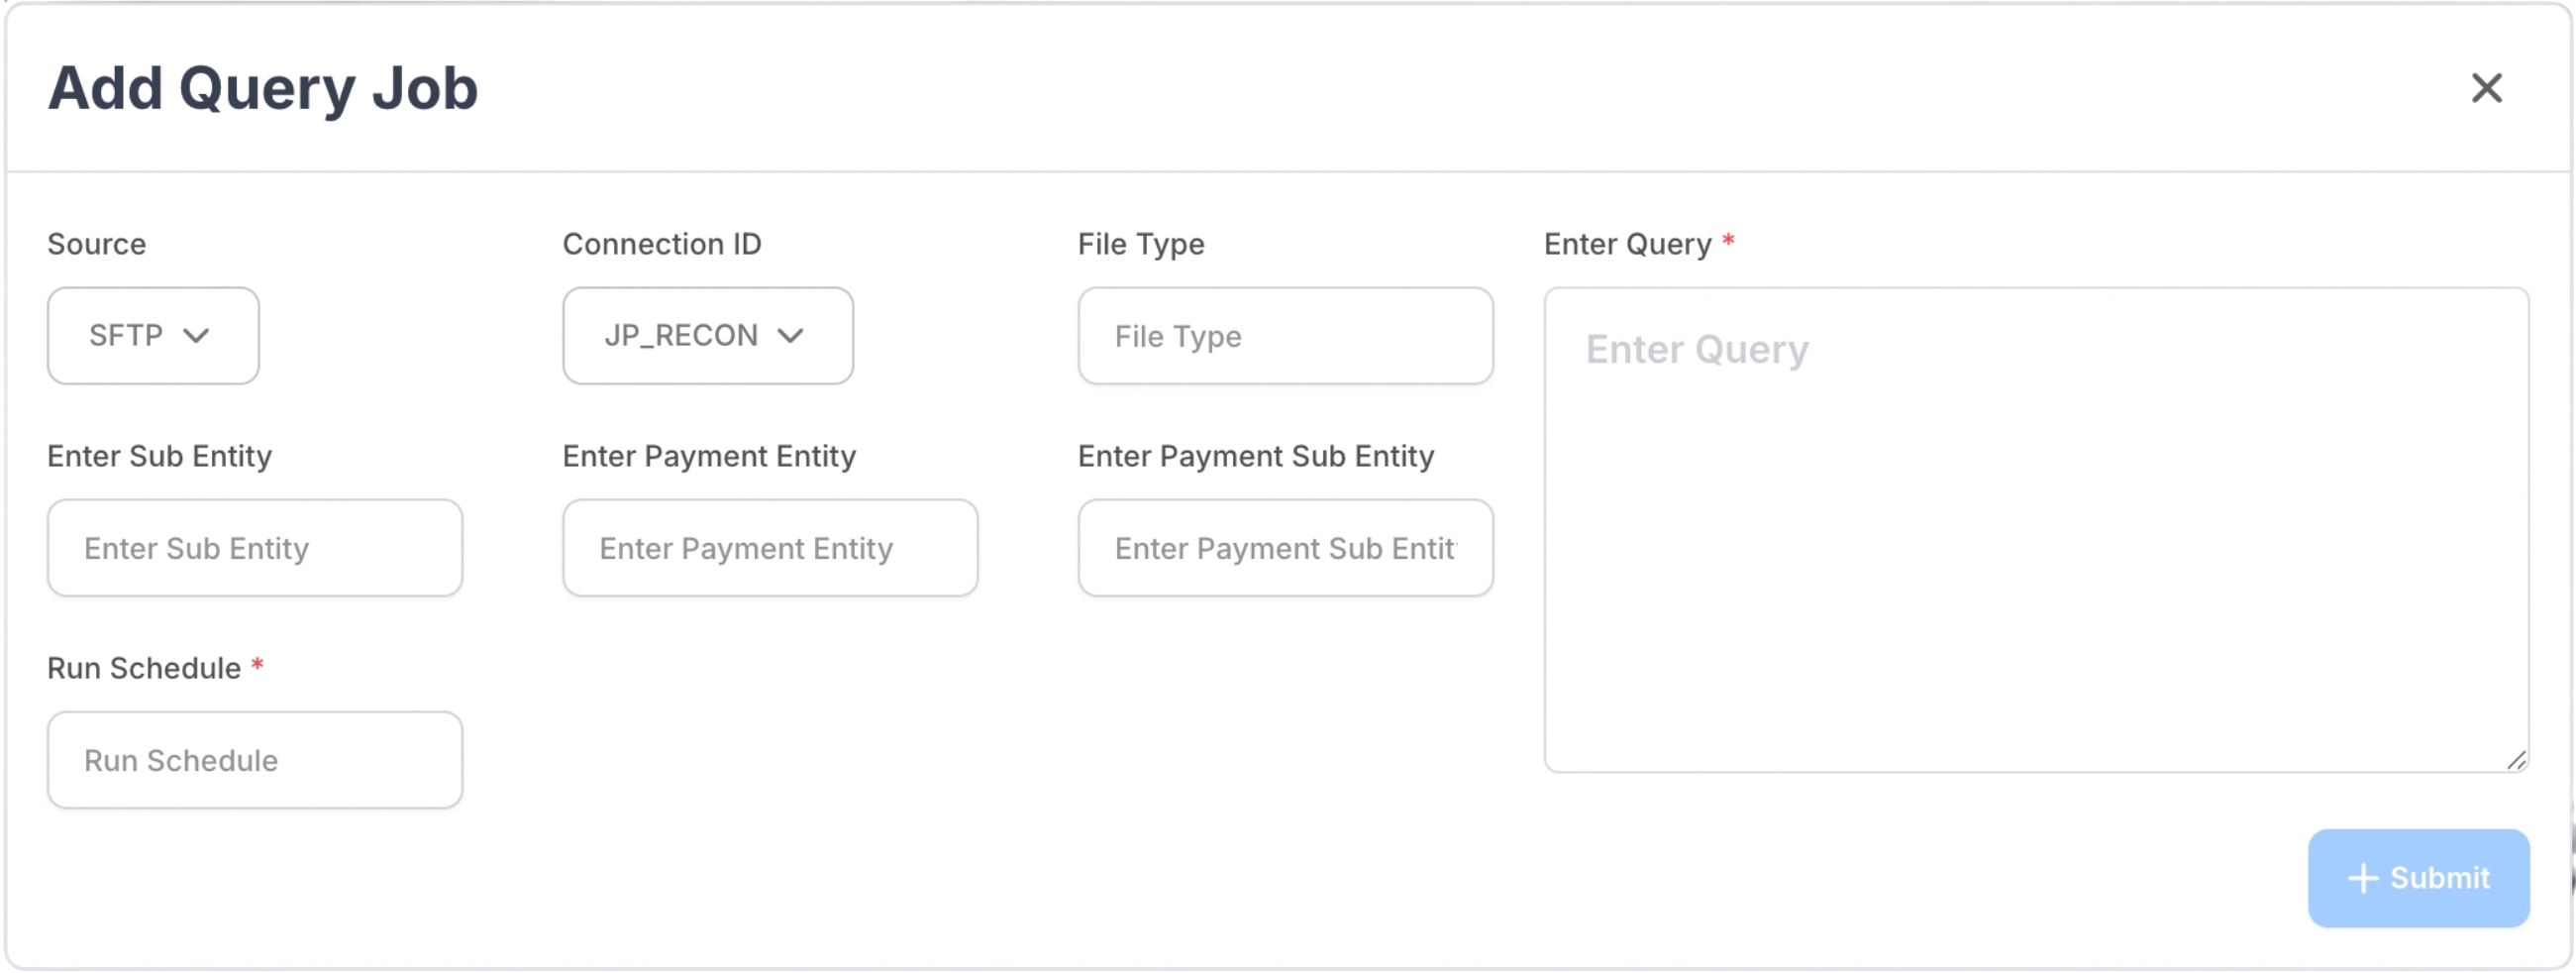Expand the JP_RECON Connection ID dropdown
The height and width of the screenshot is (973, 2576).
click(707, 336)
